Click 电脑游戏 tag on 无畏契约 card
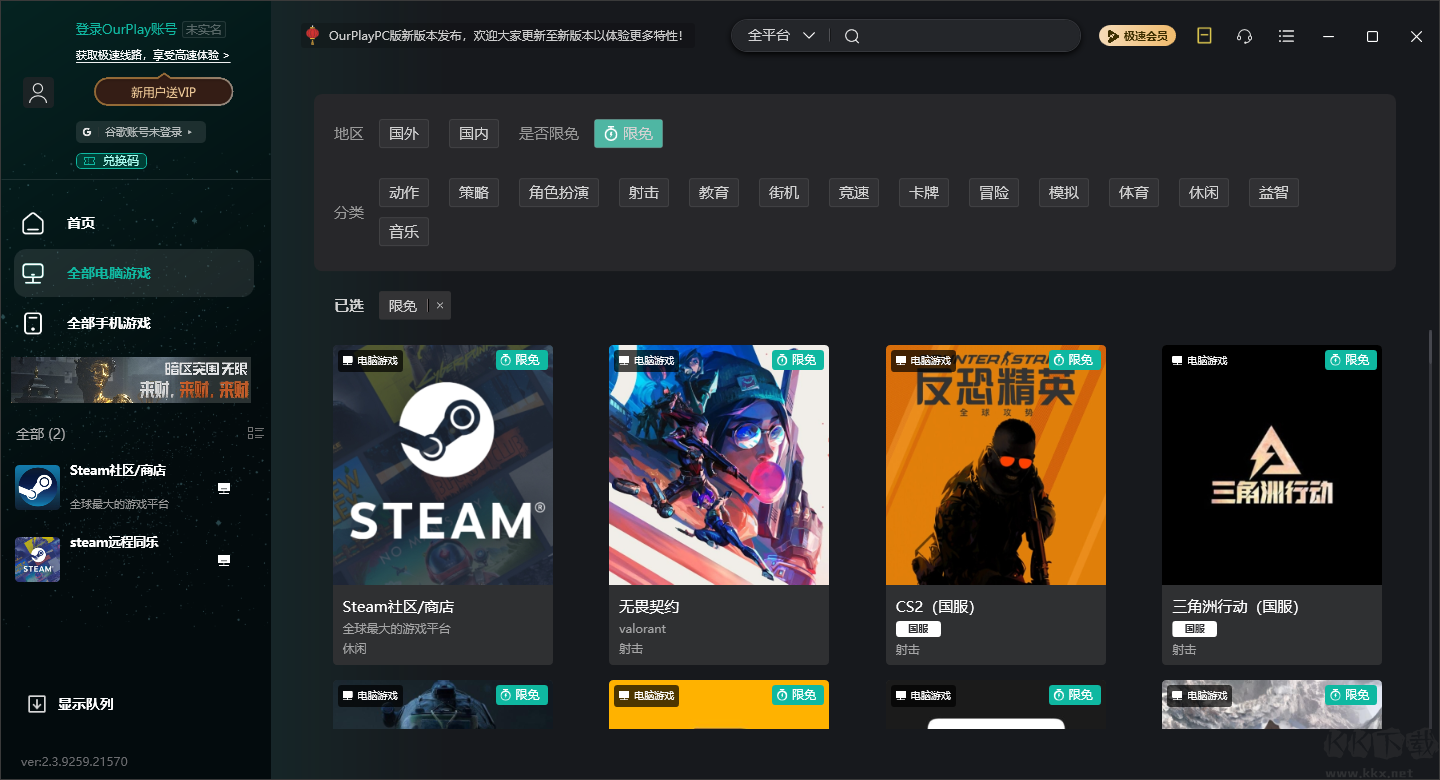Viewport: 1440px width, 780px height. [646, 360]
